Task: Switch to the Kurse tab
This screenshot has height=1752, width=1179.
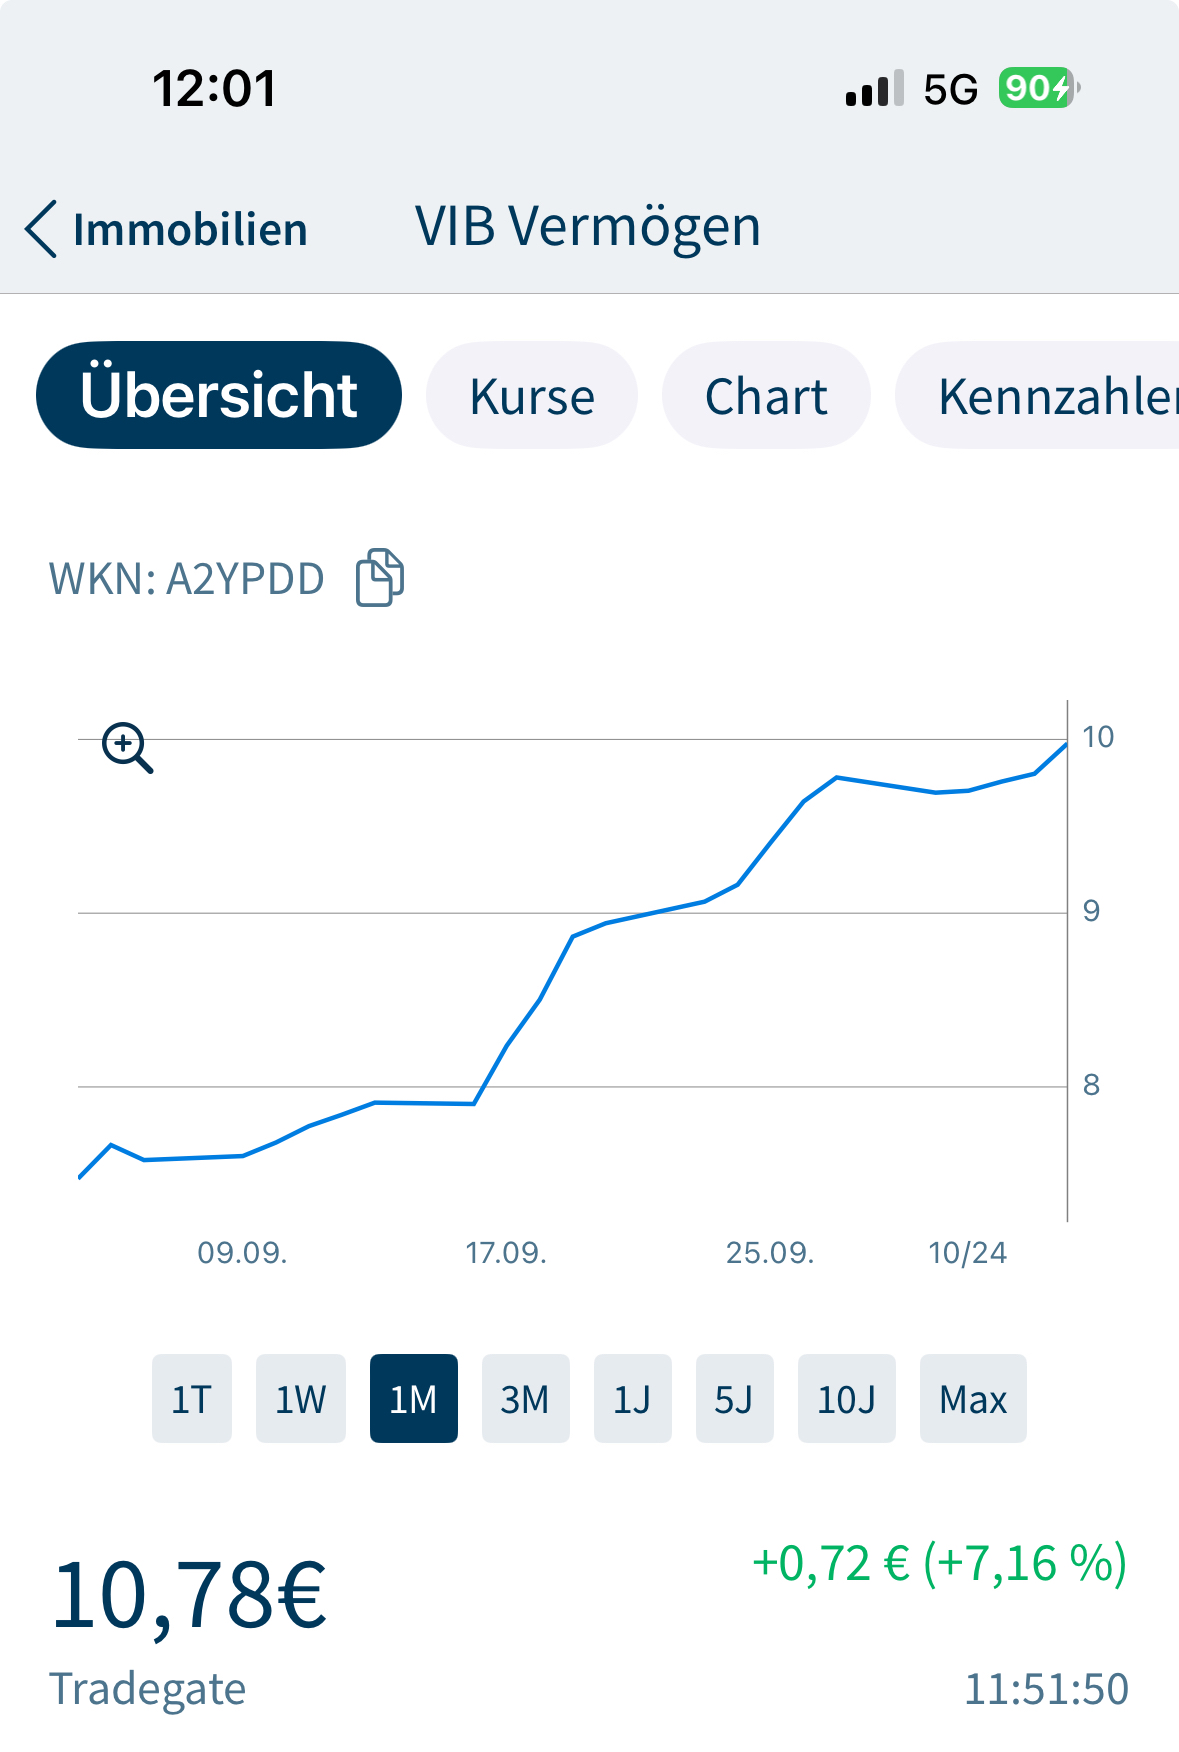Action: pos(532,395)
